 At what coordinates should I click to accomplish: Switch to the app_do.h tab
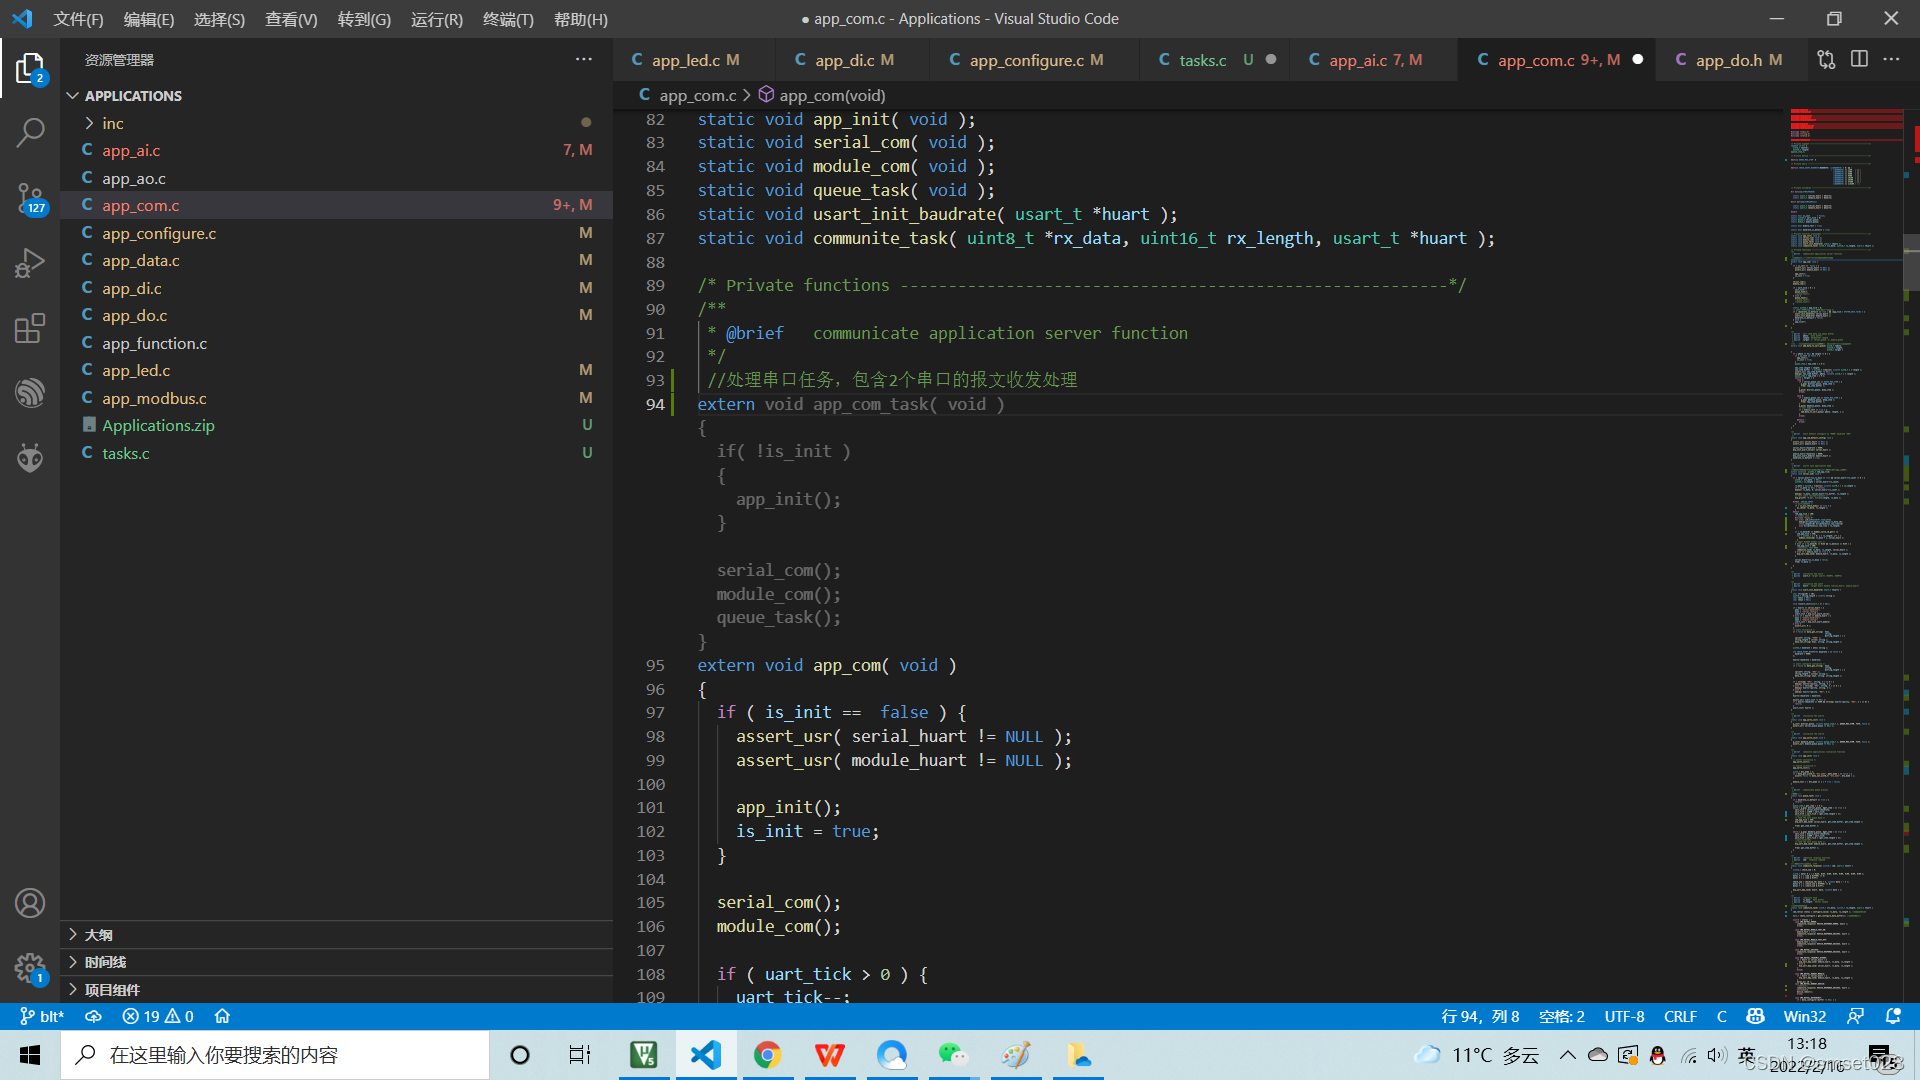pyautogui.click(x=1738, y=59)
